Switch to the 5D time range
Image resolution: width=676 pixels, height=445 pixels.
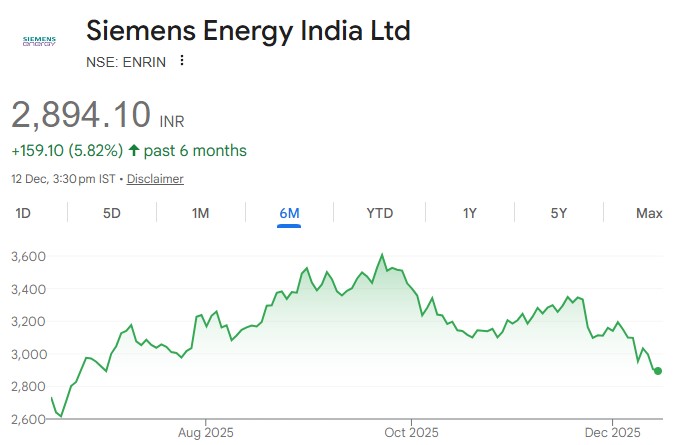[x=112, y=213]
